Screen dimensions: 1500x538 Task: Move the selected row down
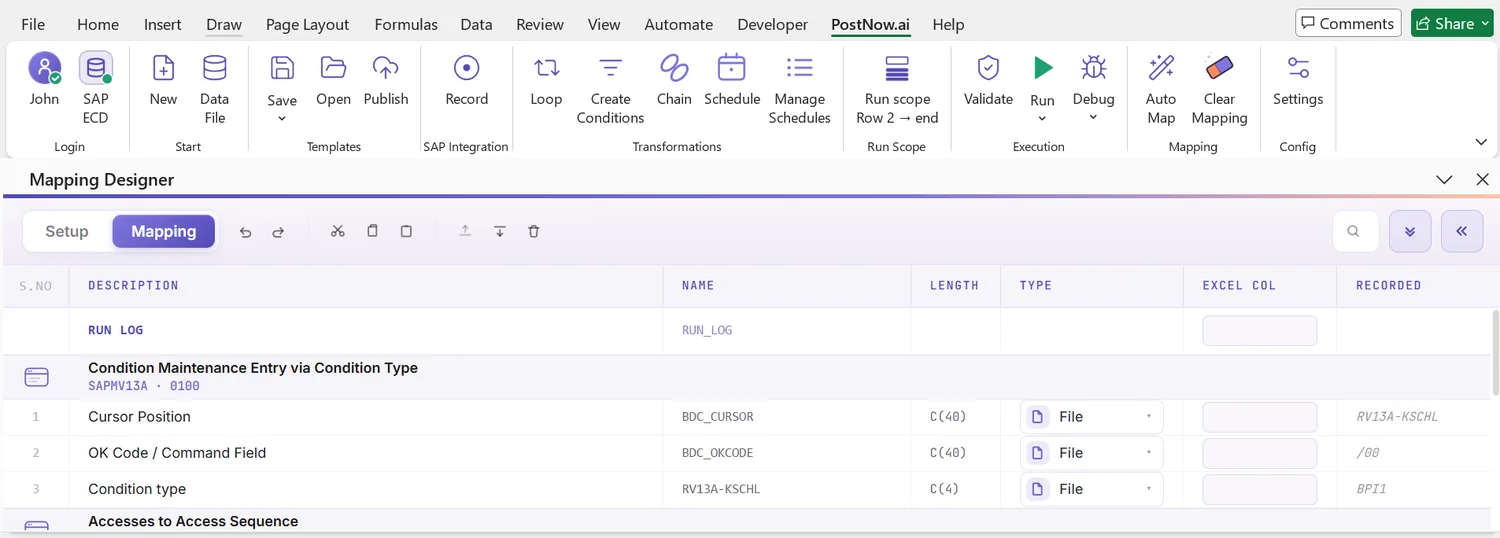point(499,231)
